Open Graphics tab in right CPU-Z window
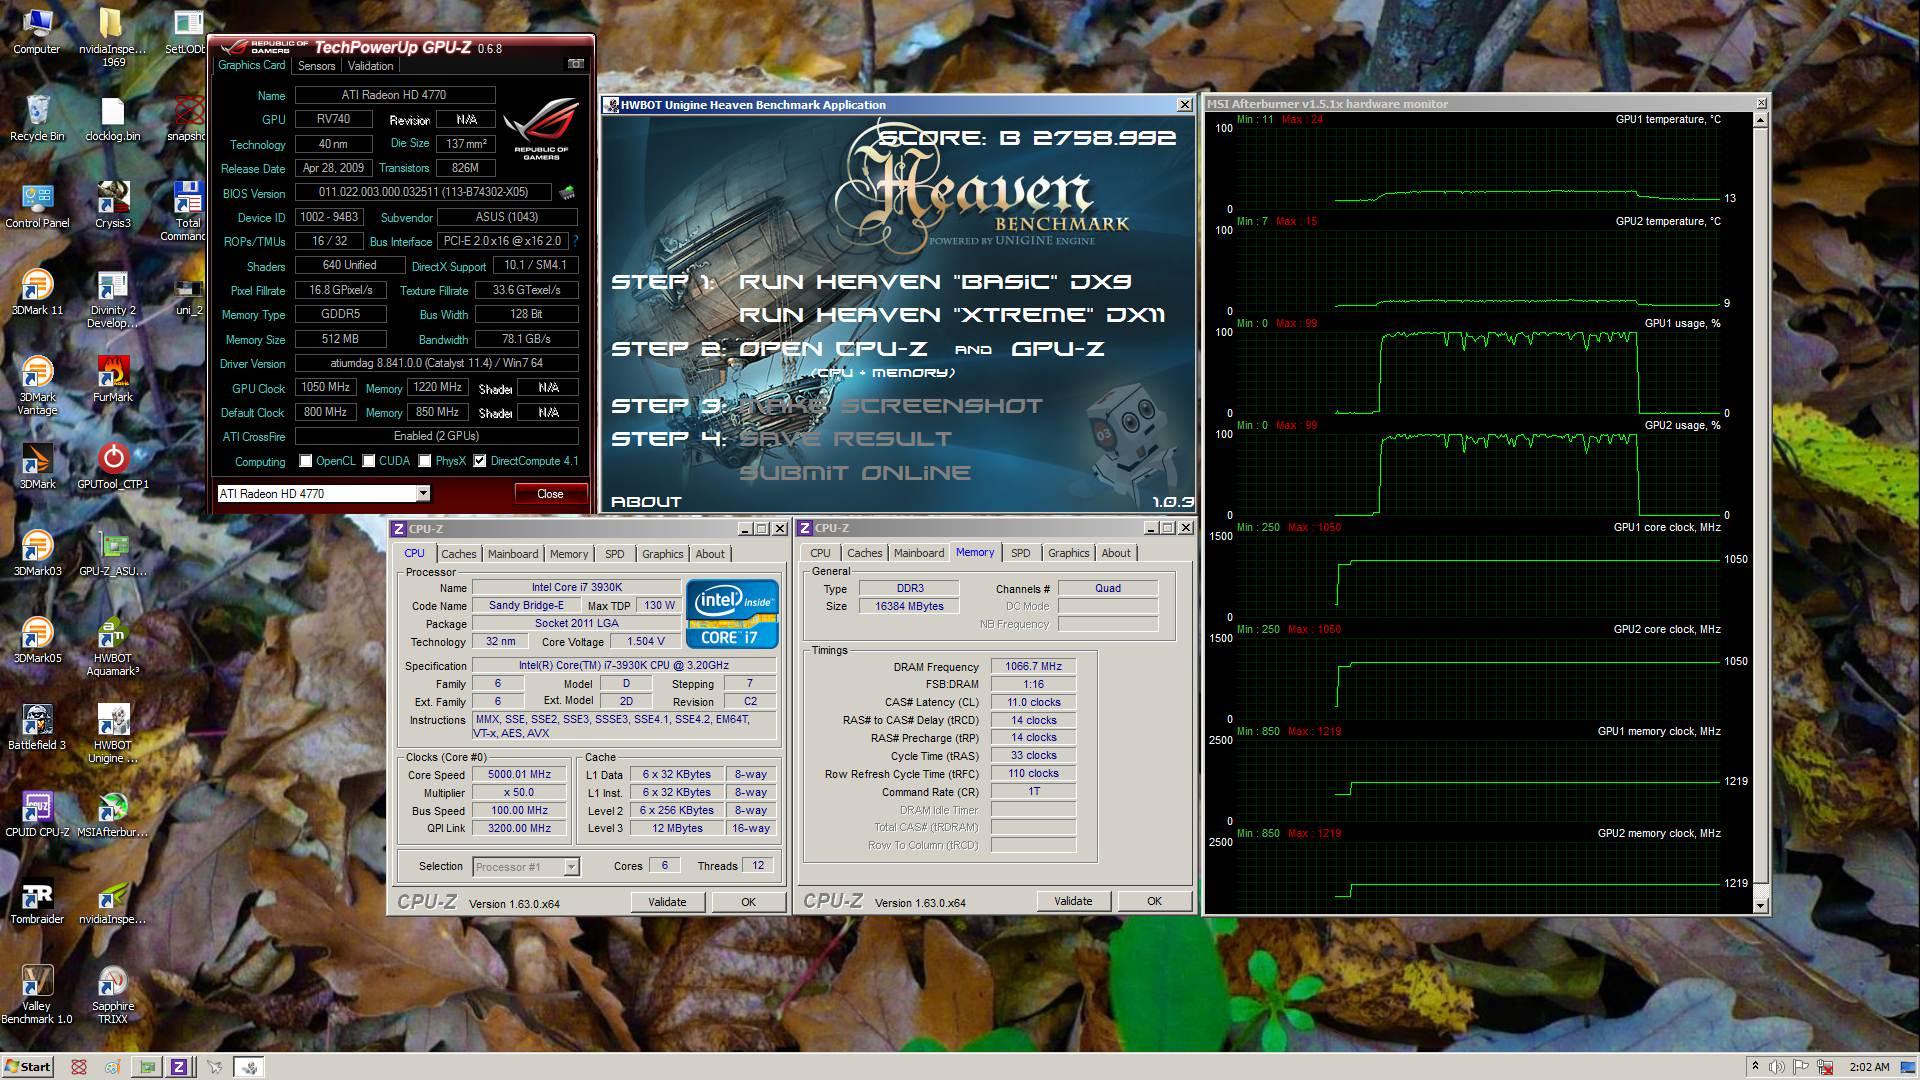The height and width of the screenshot is (1080, 1920). (1068, 553)
